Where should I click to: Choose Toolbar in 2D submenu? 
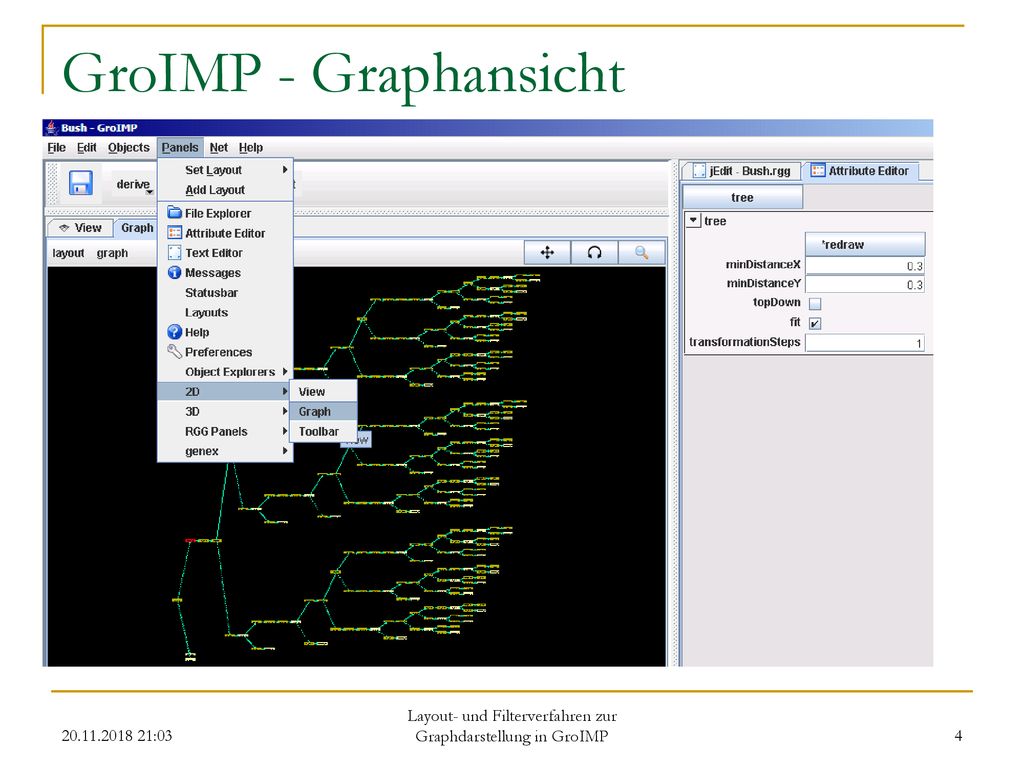tap(323, 432)
